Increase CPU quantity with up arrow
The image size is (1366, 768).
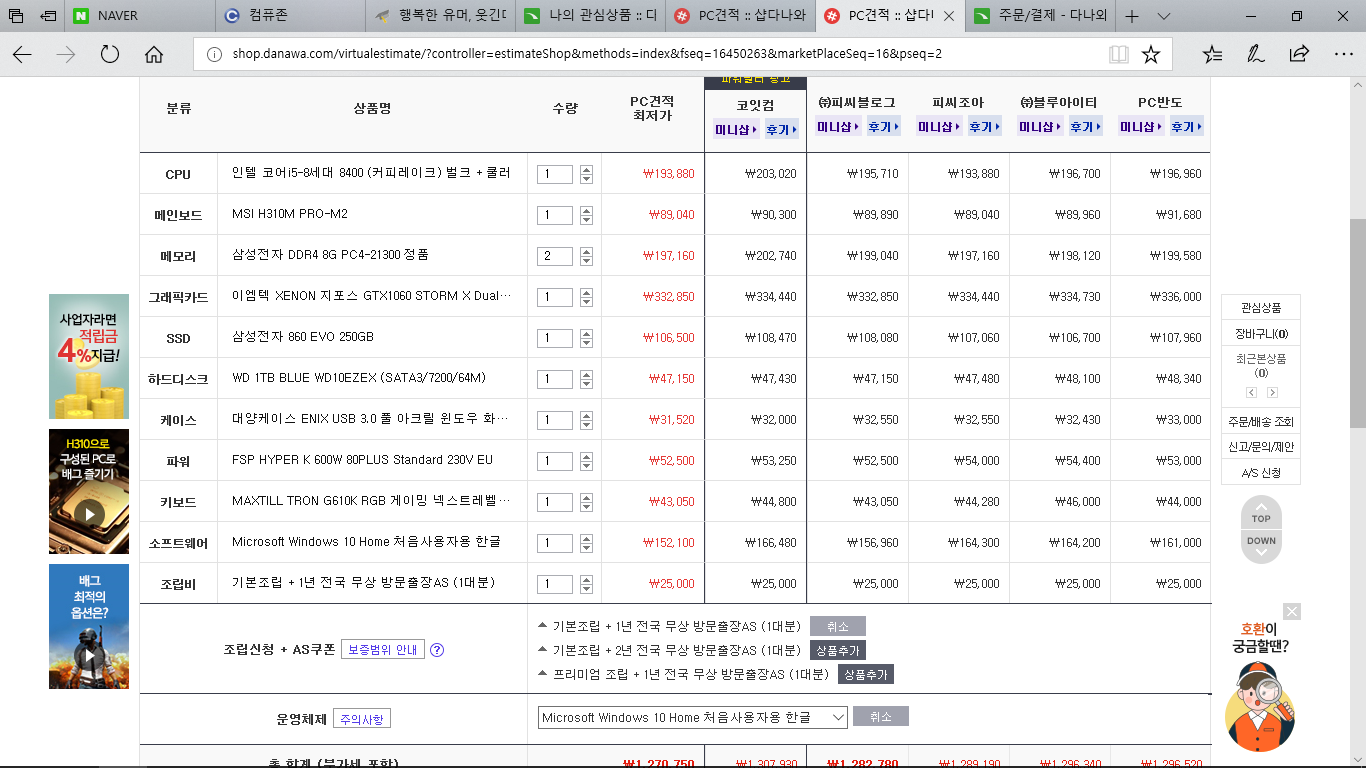(x=586, y=170)
